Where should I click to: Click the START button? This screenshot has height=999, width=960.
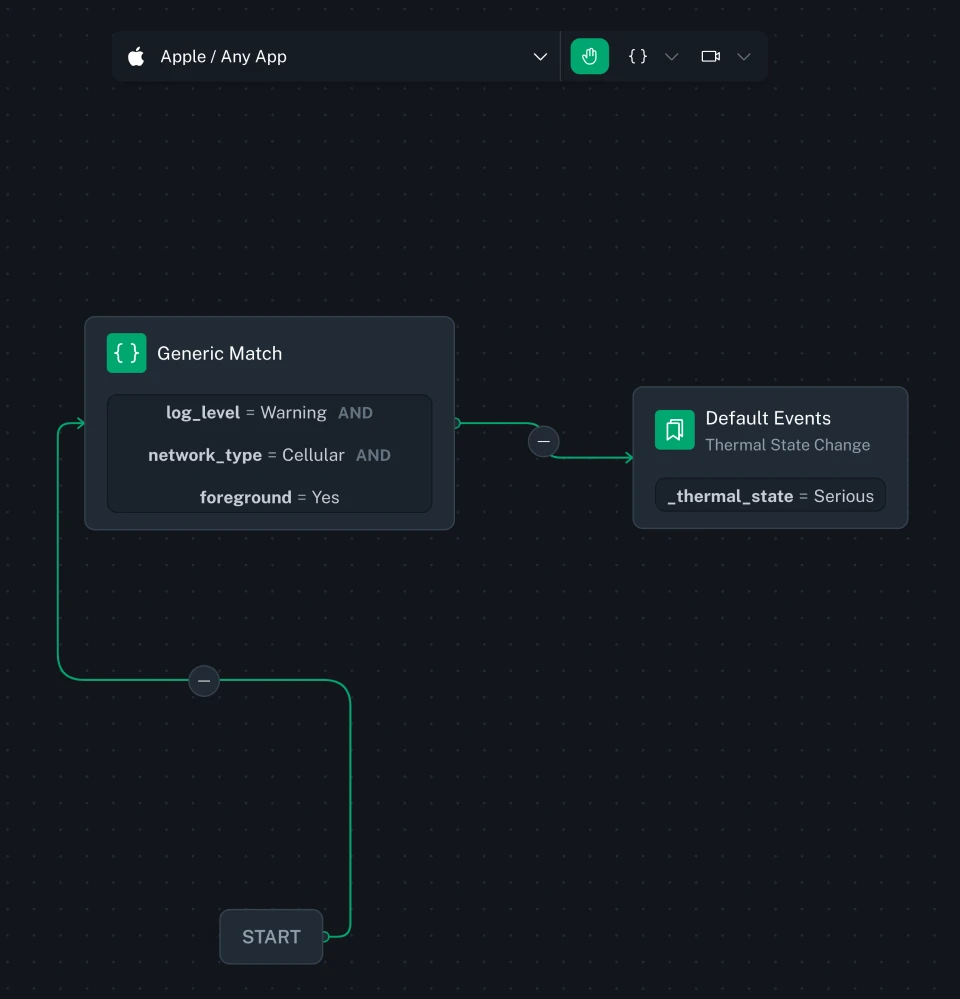pos(270,937)
